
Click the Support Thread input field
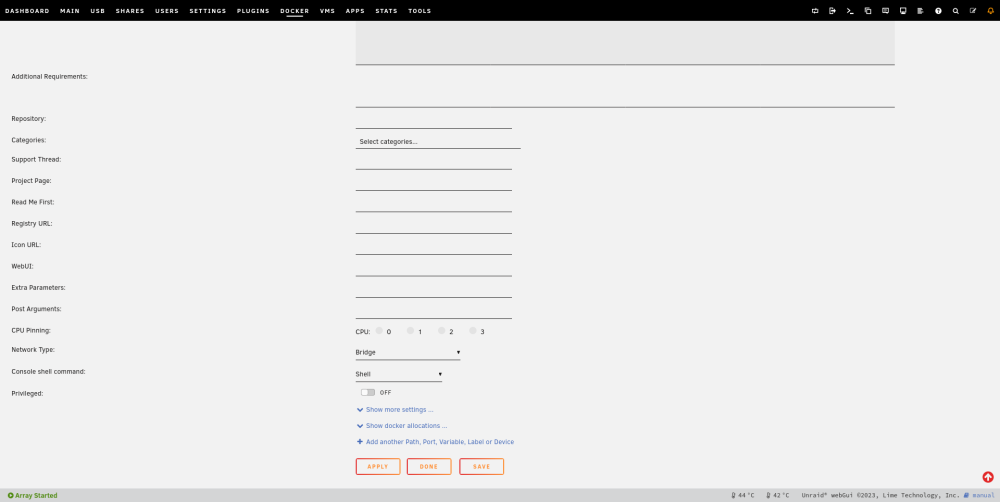[434, 161]
